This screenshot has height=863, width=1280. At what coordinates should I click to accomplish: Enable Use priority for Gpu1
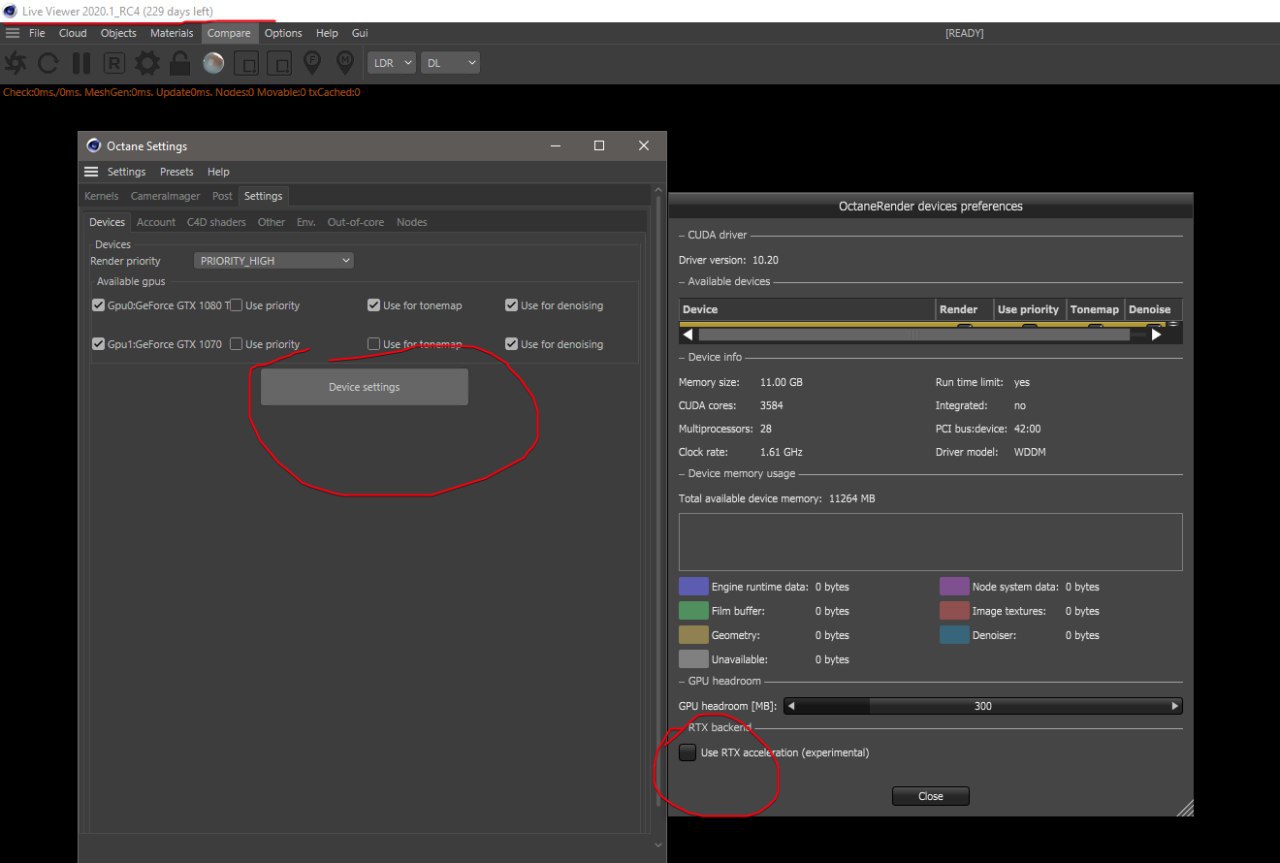click(236, 344)
